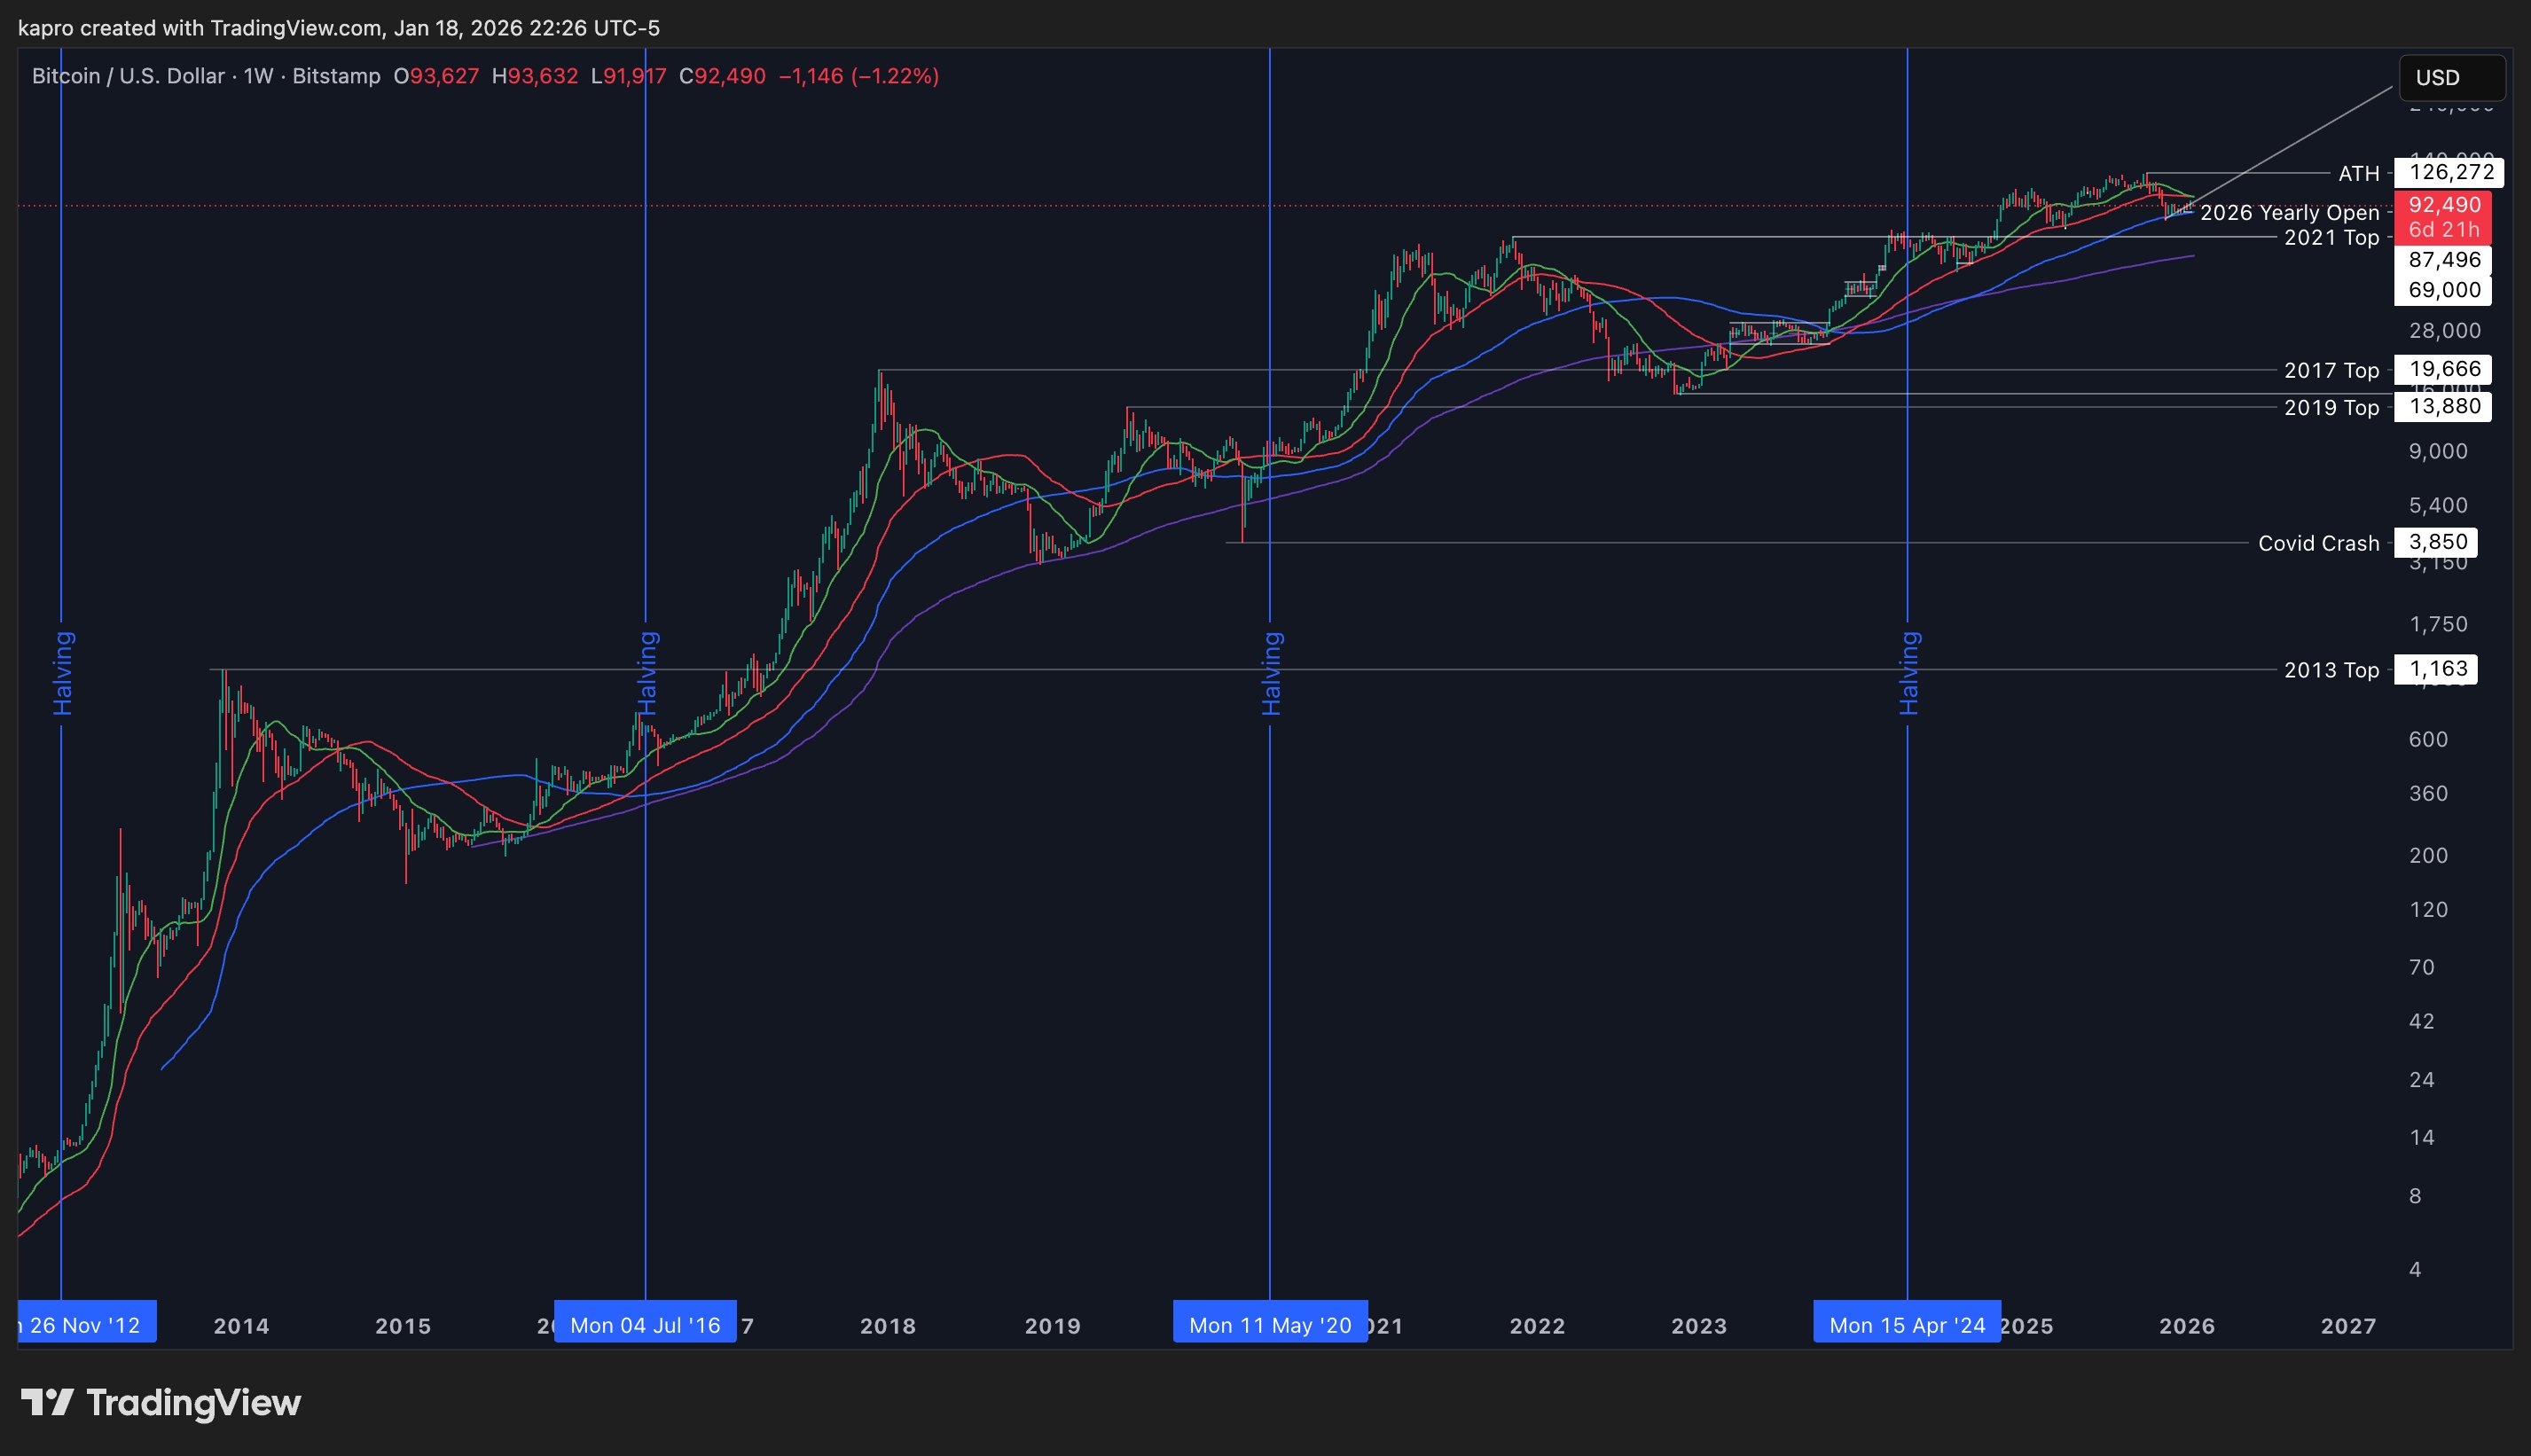This screenshot has height=1456, width=2531.
Task: Click the '2013 Top' annotation label
Action: tap(2331, 670)
